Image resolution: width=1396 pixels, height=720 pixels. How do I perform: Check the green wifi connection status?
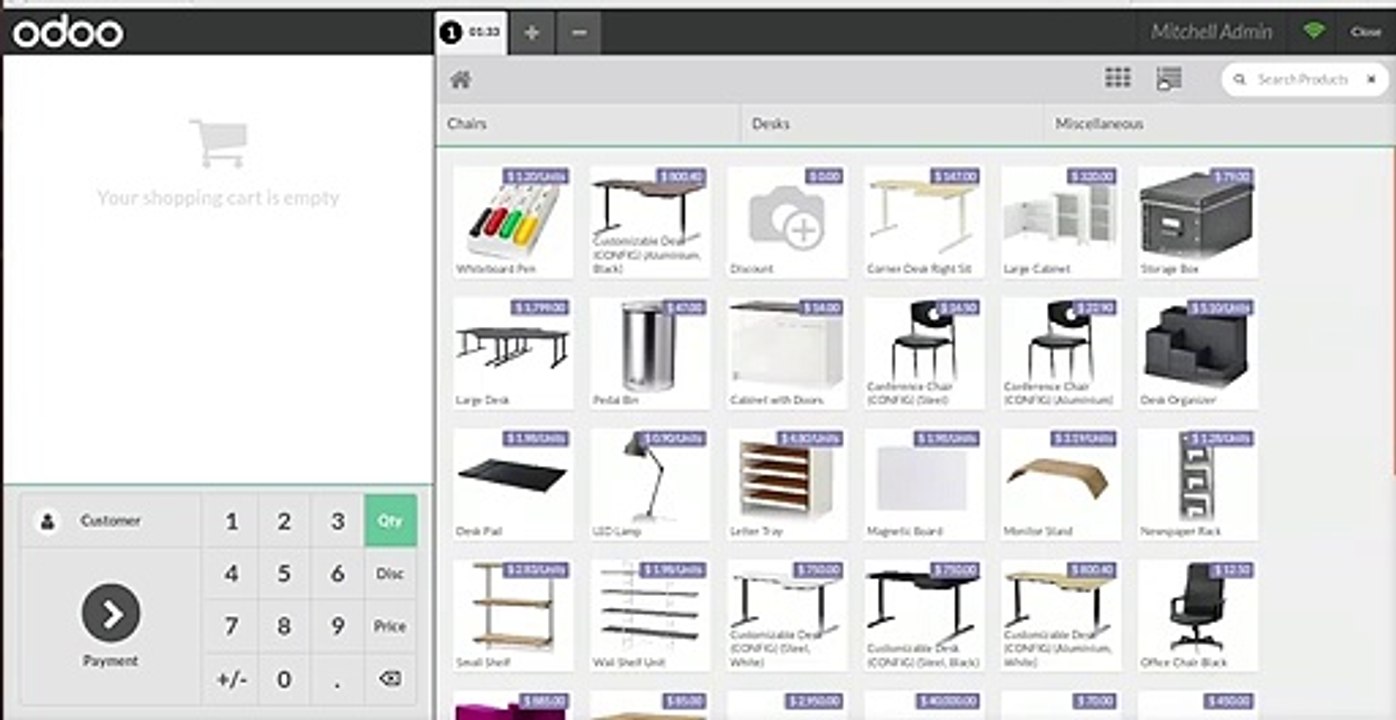tap(1314, 31)
